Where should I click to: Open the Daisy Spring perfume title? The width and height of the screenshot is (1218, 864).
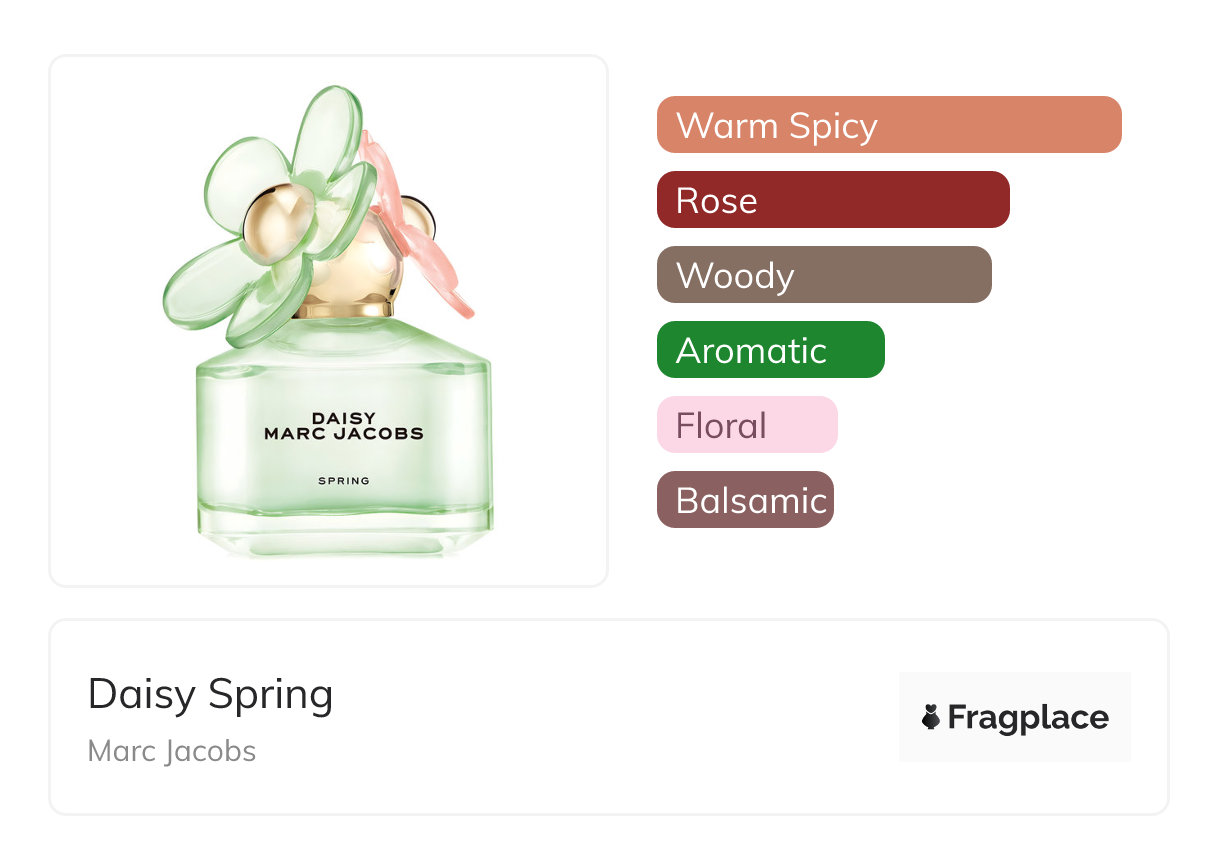pyautogui.click(x=210, y=694)
